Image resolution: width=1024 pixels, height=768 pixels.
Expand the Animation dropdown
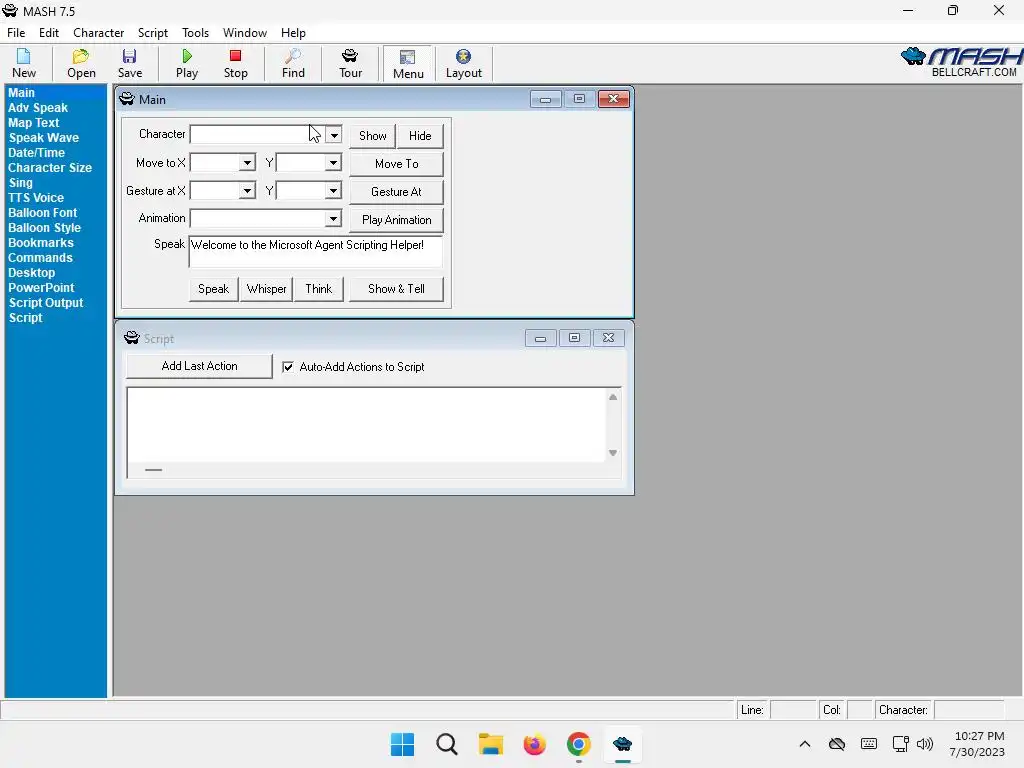pyautogui.click(x=333, y=218)
